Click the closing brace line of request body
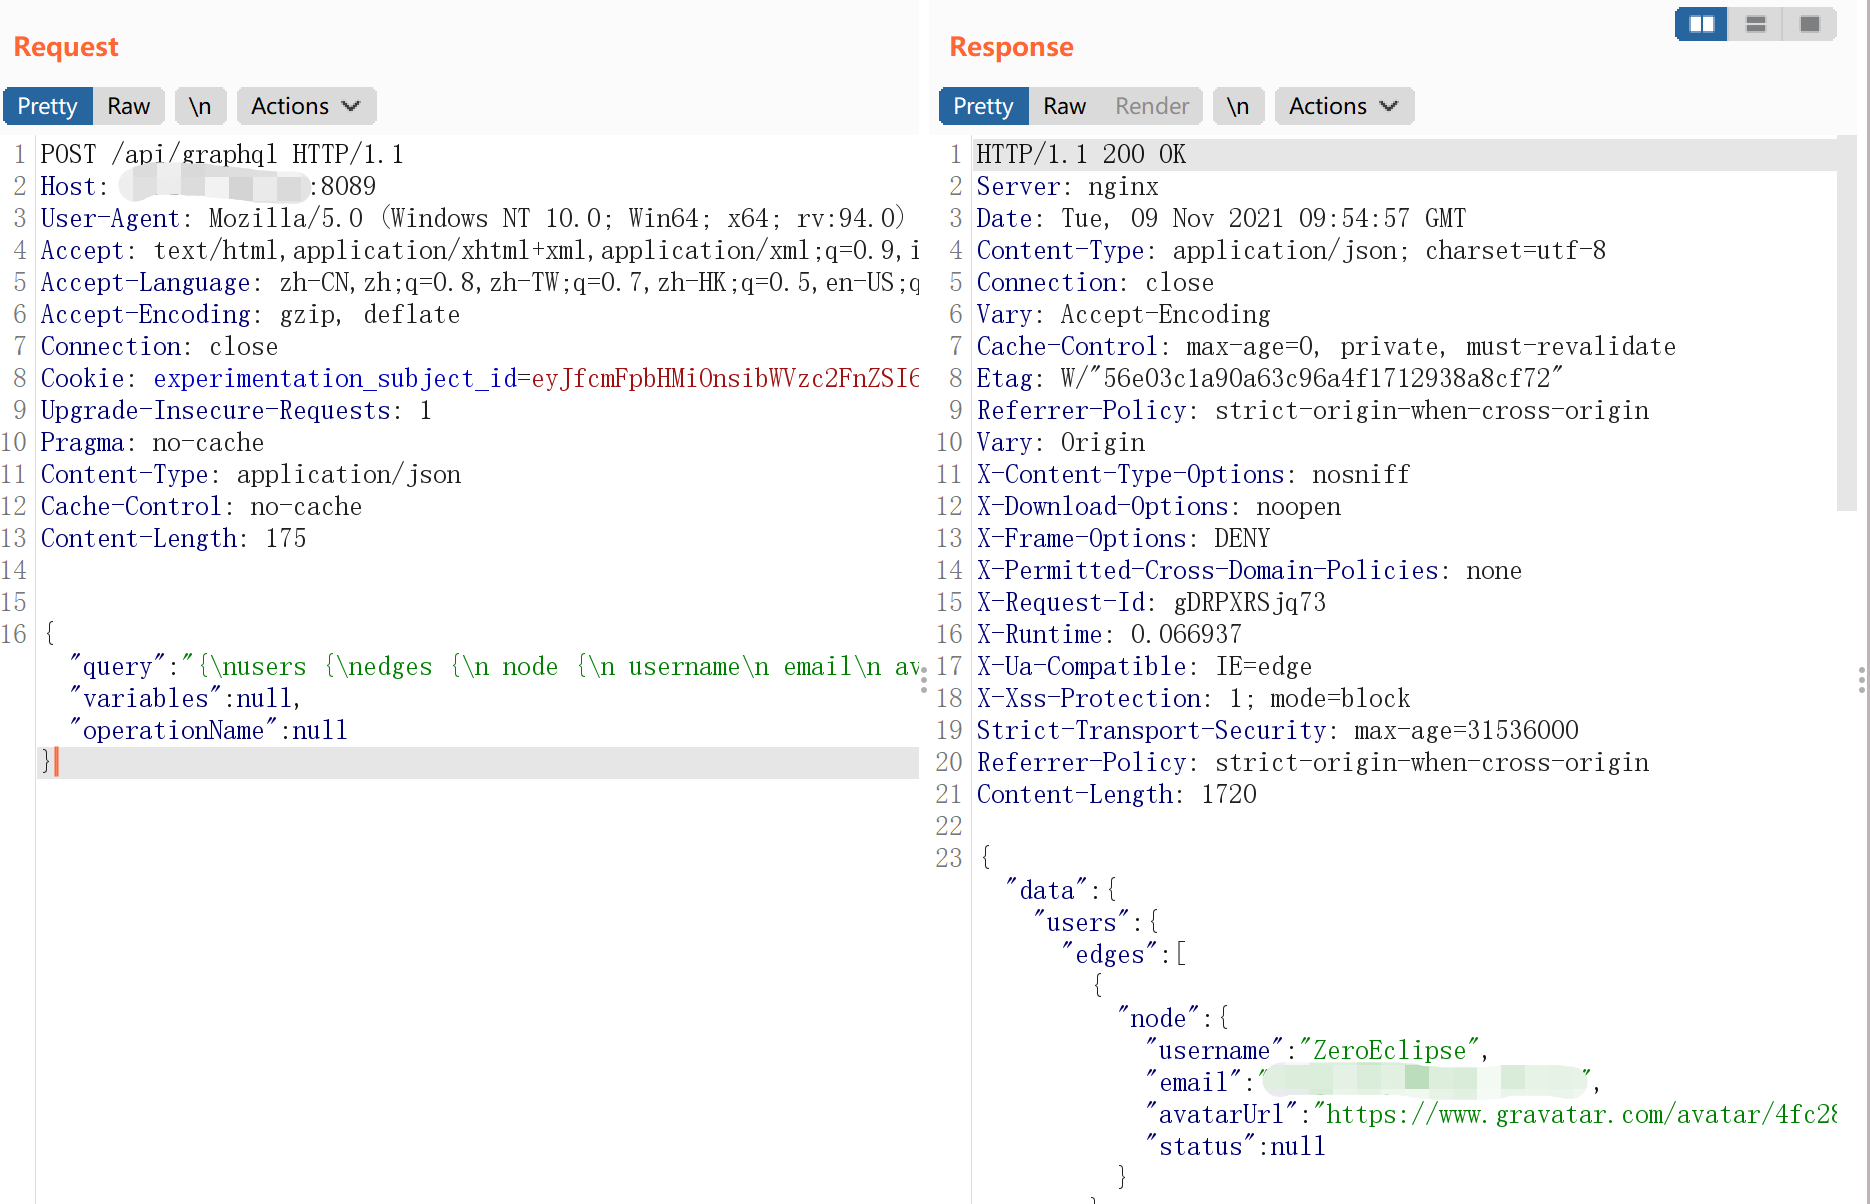Screen dimensions: 1870x1204 pyautogui.click(x=478, y=762)
